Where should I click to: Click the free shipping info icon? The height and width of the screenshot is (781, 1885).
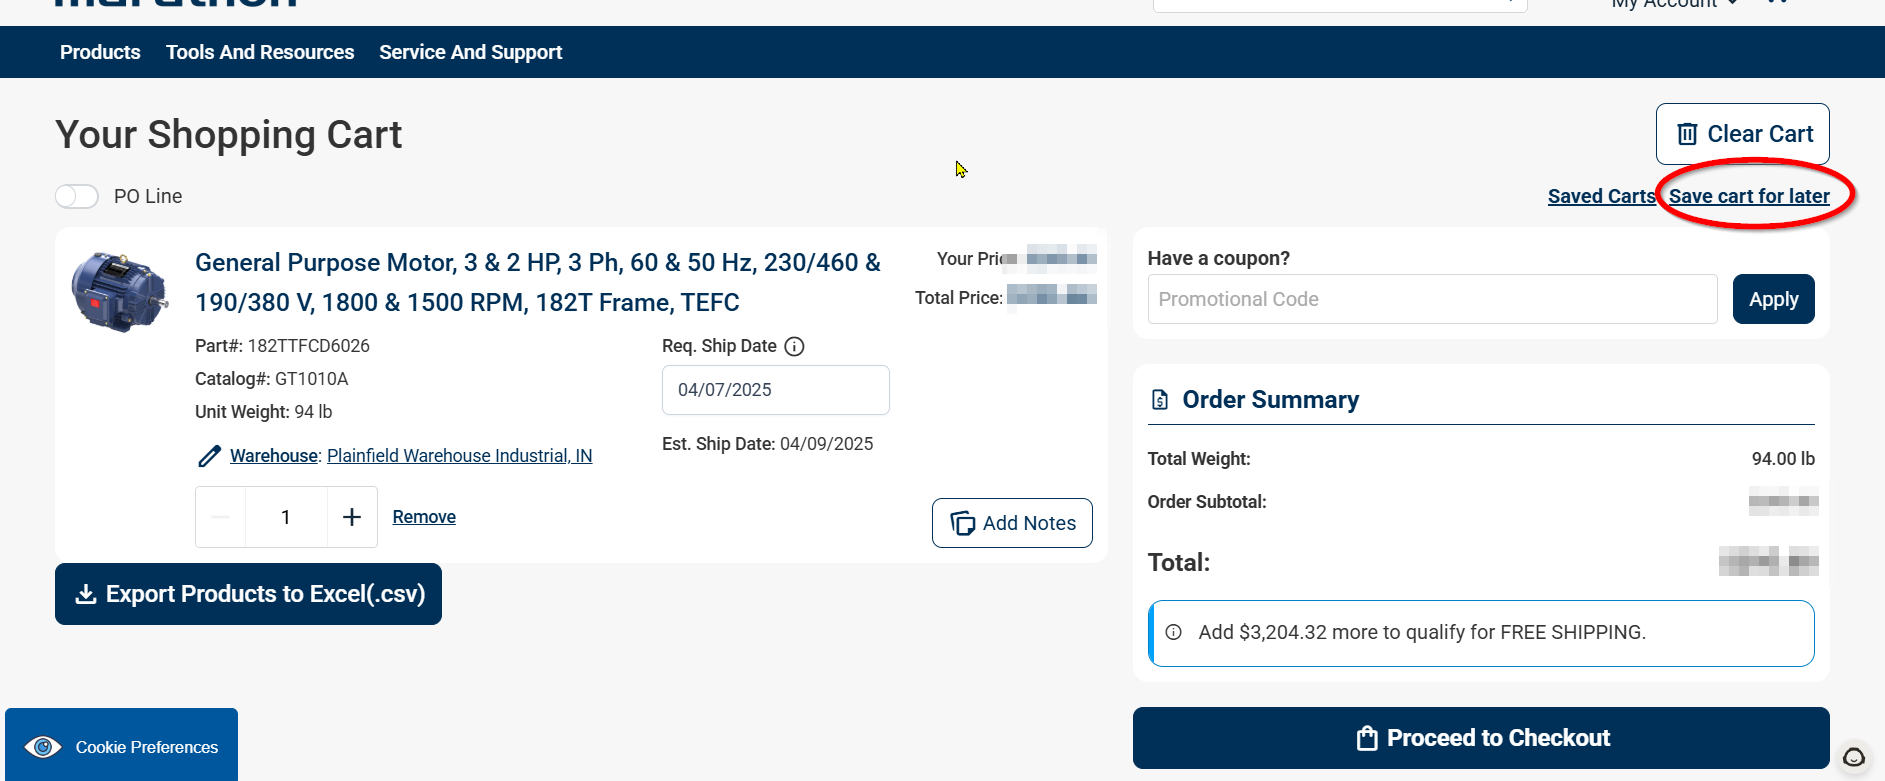pos(1174,632)
